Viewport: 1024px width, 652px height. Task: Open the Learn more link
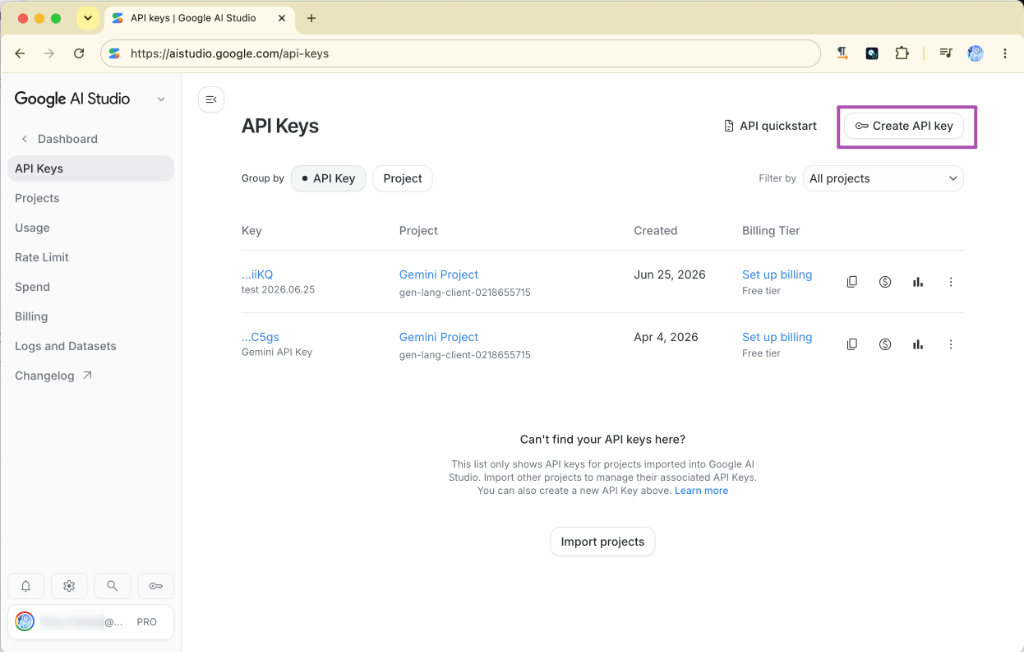(x=701, y=491)
